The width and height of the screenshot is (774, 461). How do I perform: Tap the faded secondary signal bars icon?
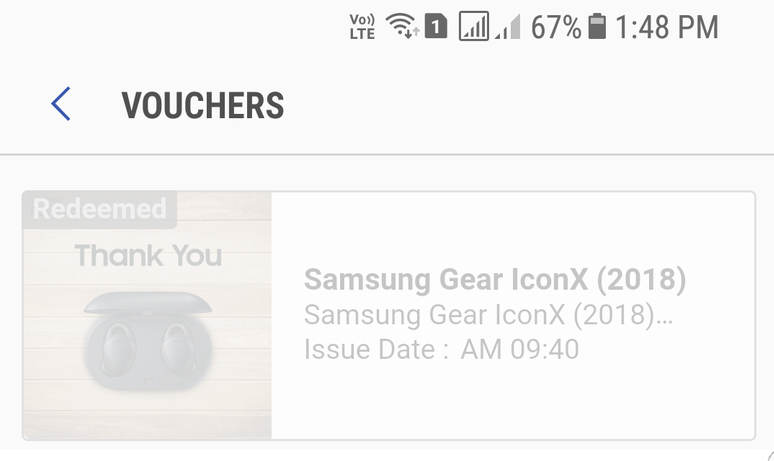coord(508,27)
